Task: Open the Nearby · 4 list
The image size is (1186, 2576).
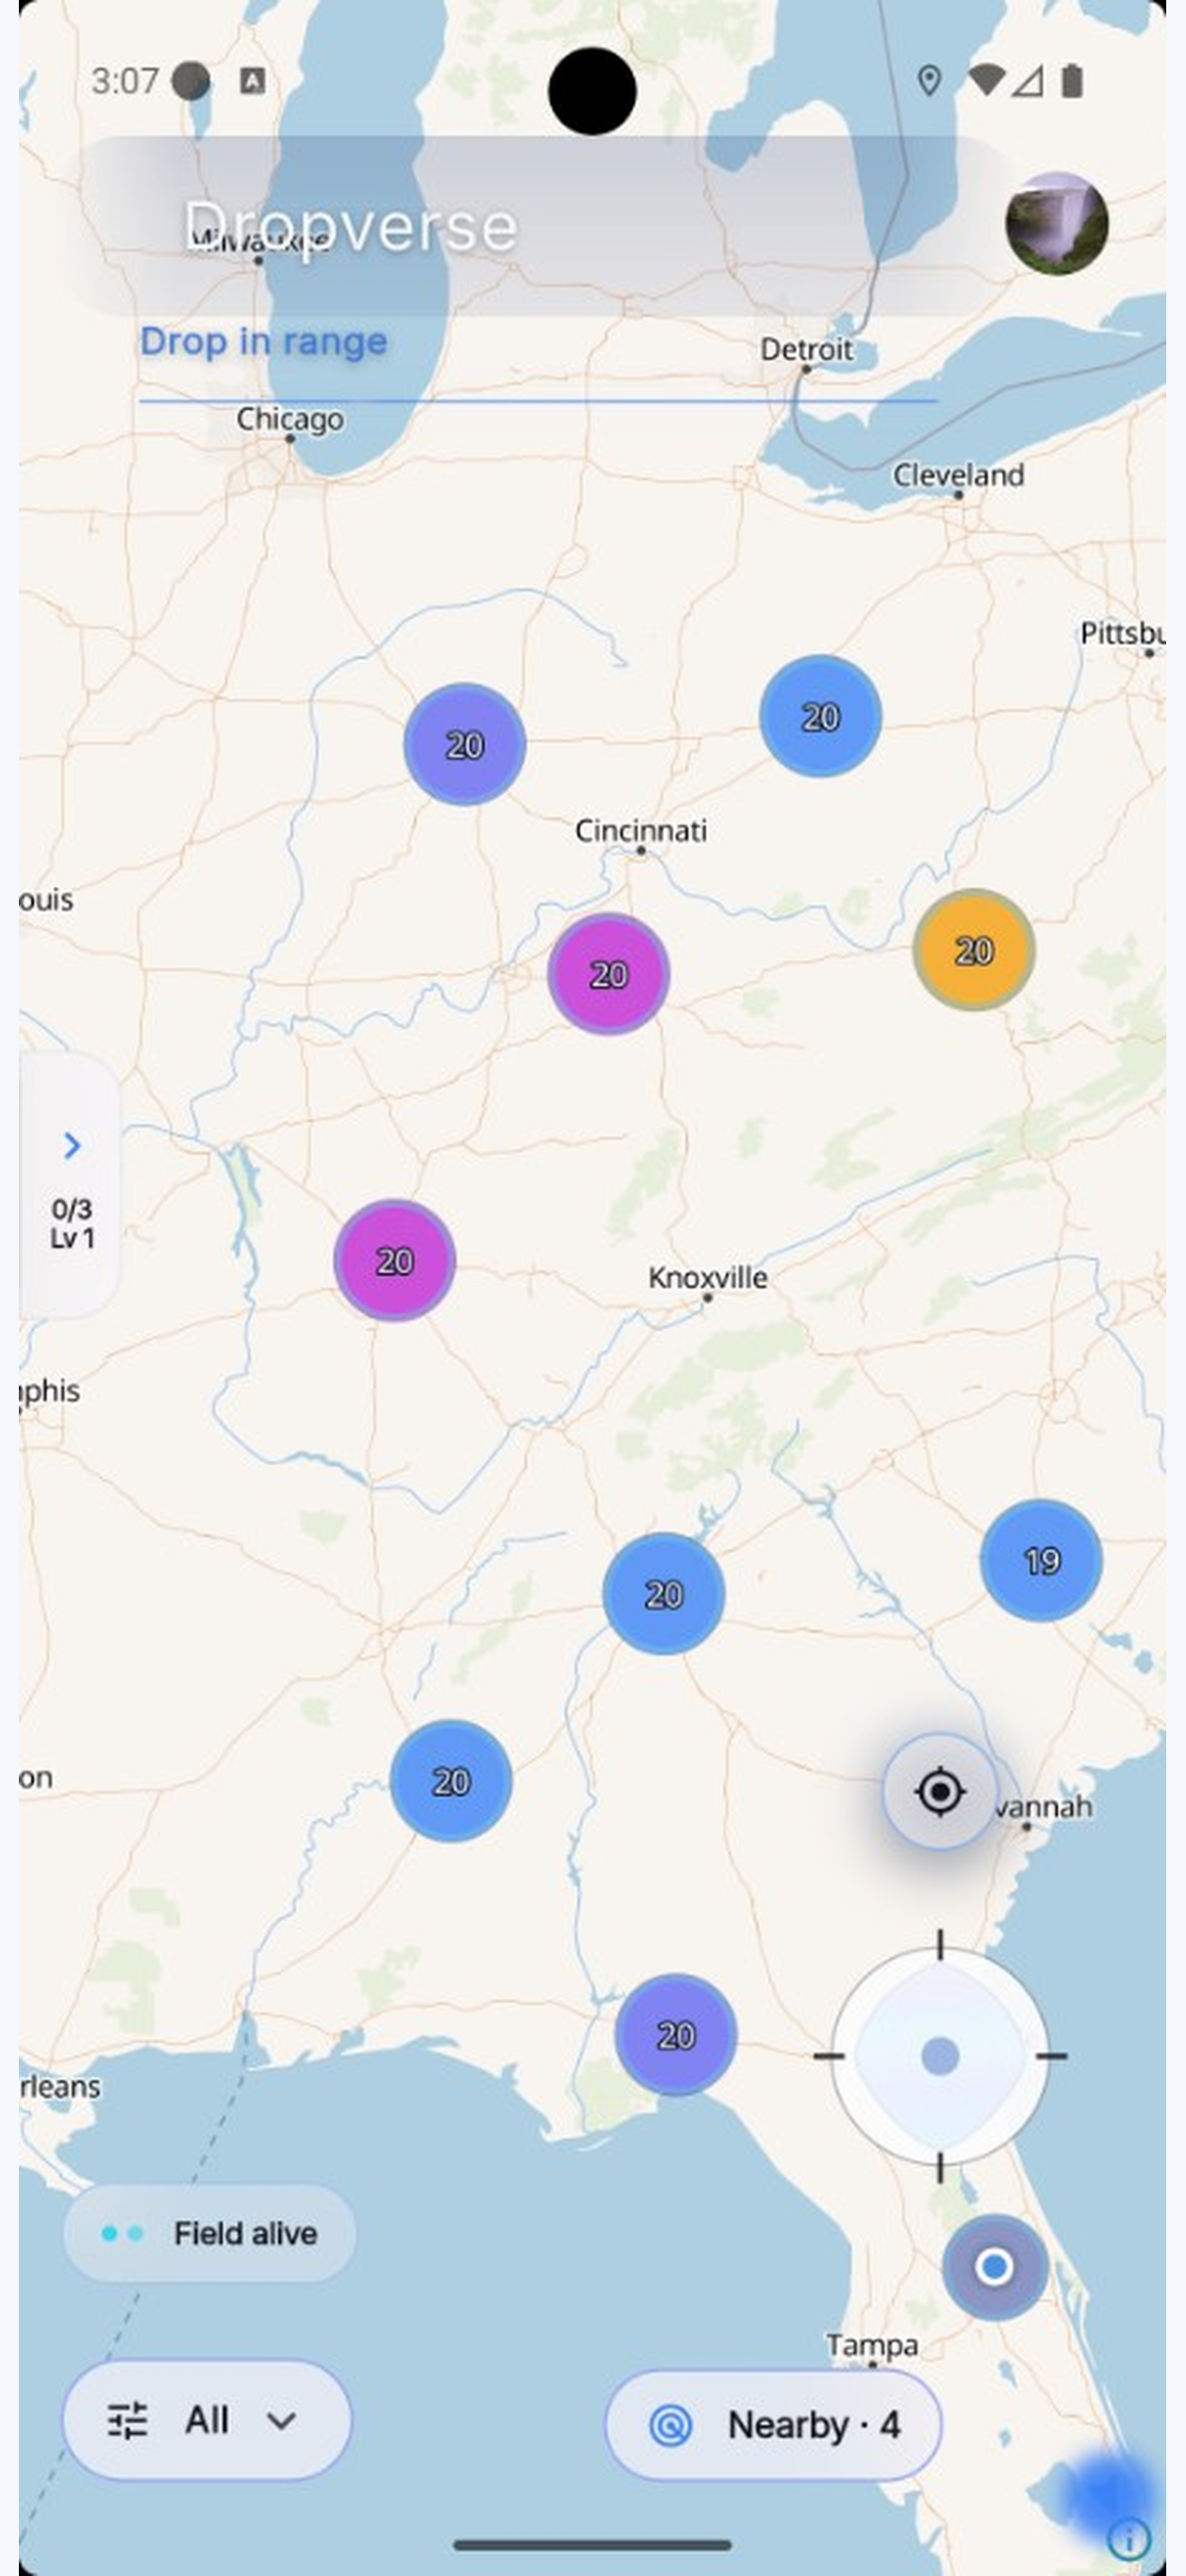Action: point(773,2425)
